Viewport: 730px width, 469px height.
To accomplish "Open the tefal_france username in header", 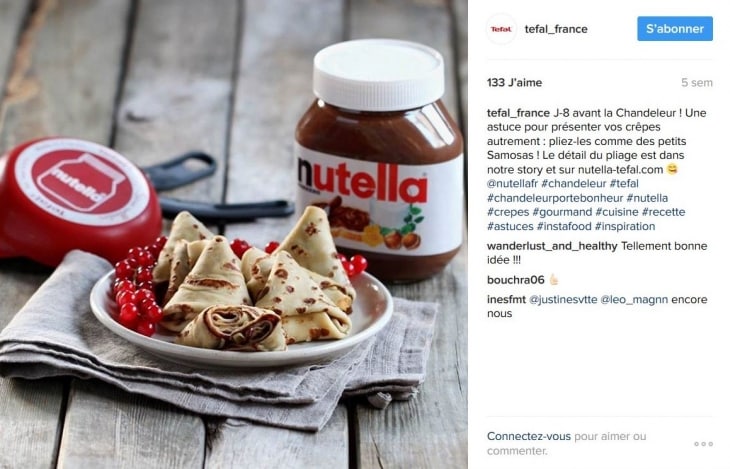I will coord(556,29).
